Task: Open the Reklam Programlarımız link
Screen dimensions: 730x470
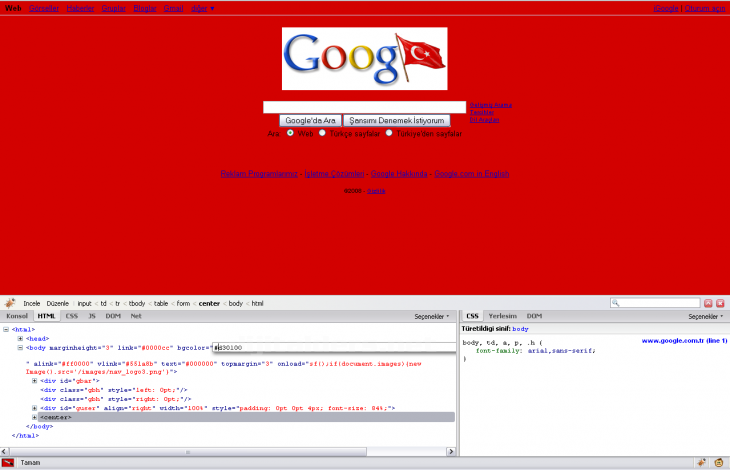Action: (259, 174)
